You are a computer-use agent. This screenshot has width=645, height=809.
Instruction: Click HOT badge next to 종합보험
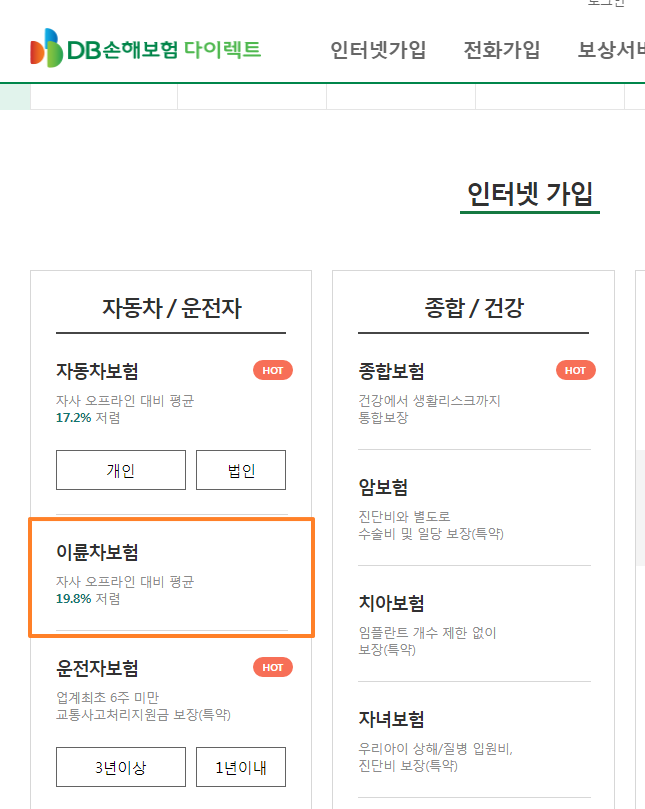point(575,370)
